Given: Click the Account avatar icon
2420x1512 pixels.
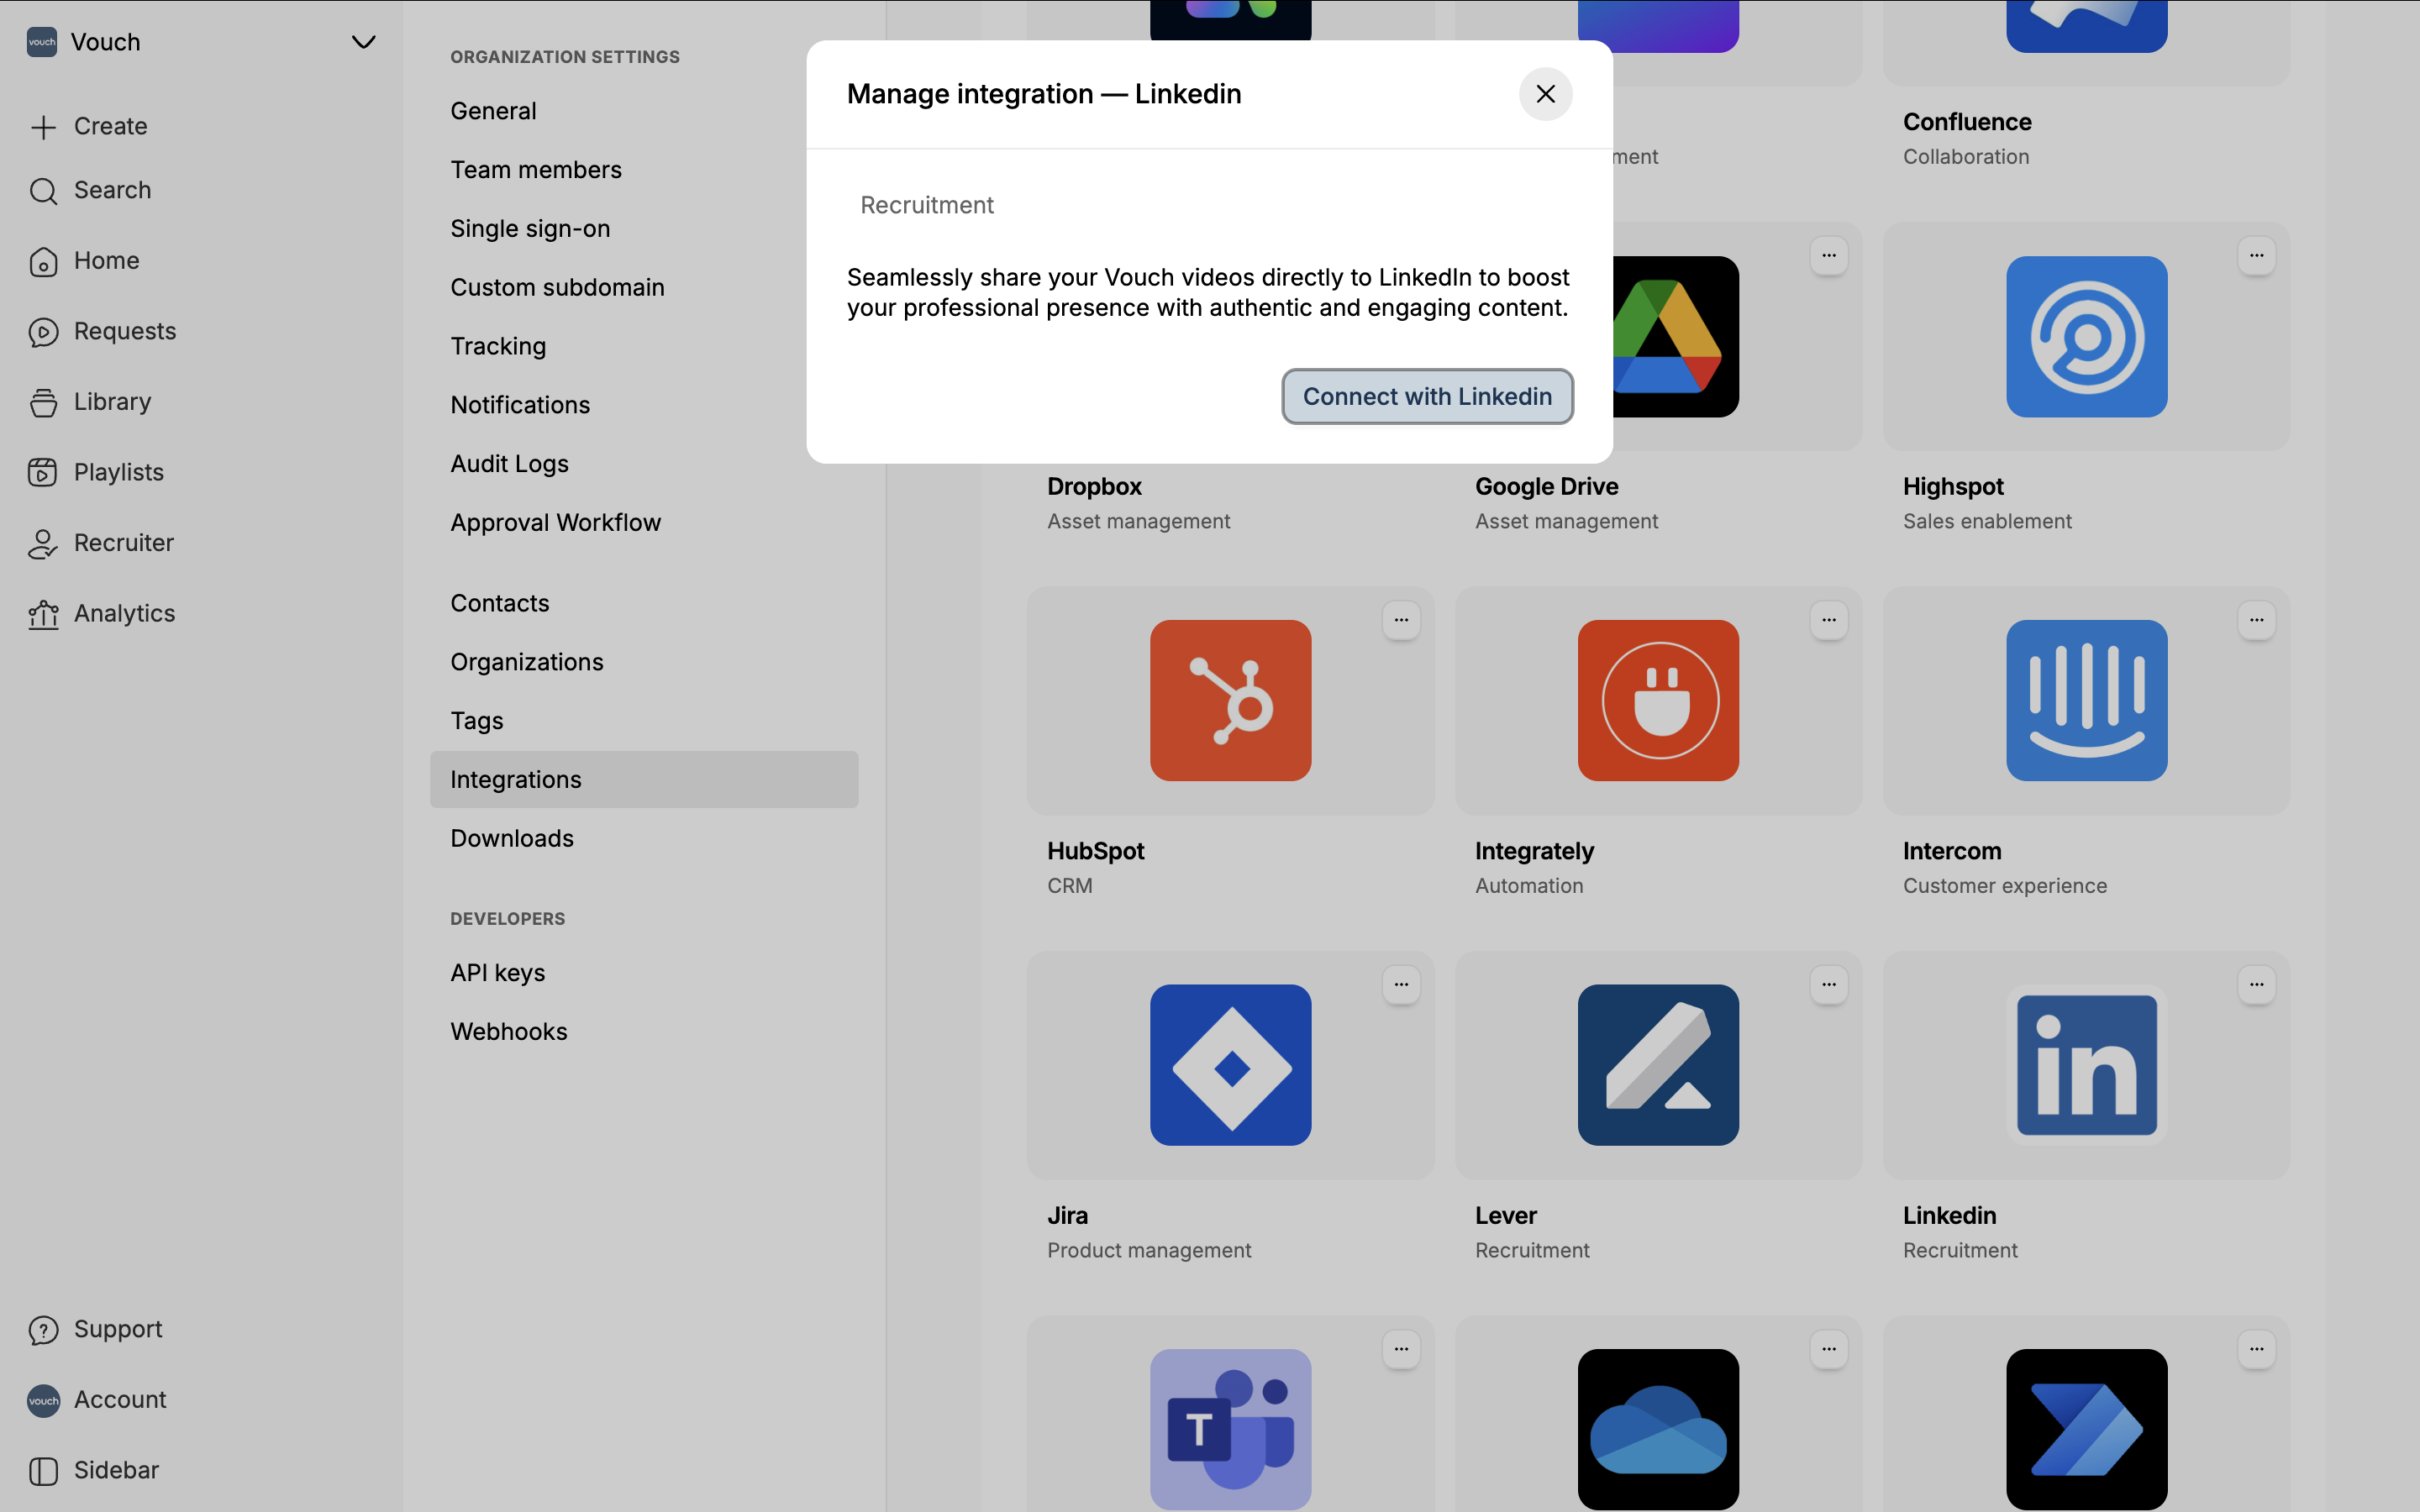Looking at the screenshot, I should tap(43, 1400).
